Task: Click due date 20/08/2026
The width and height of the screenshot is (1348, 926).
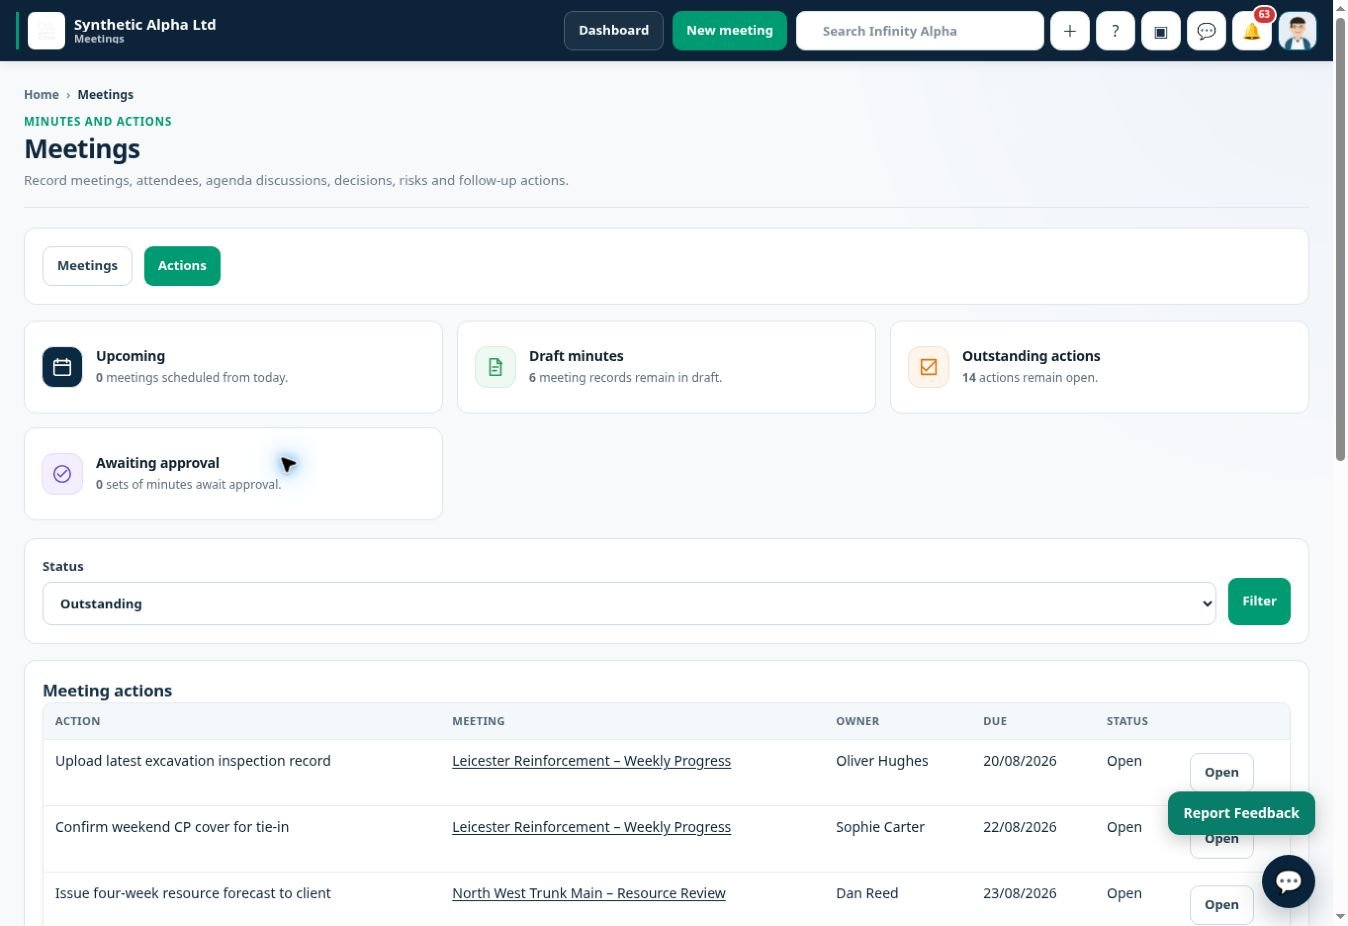Action: coord(1020,761)
